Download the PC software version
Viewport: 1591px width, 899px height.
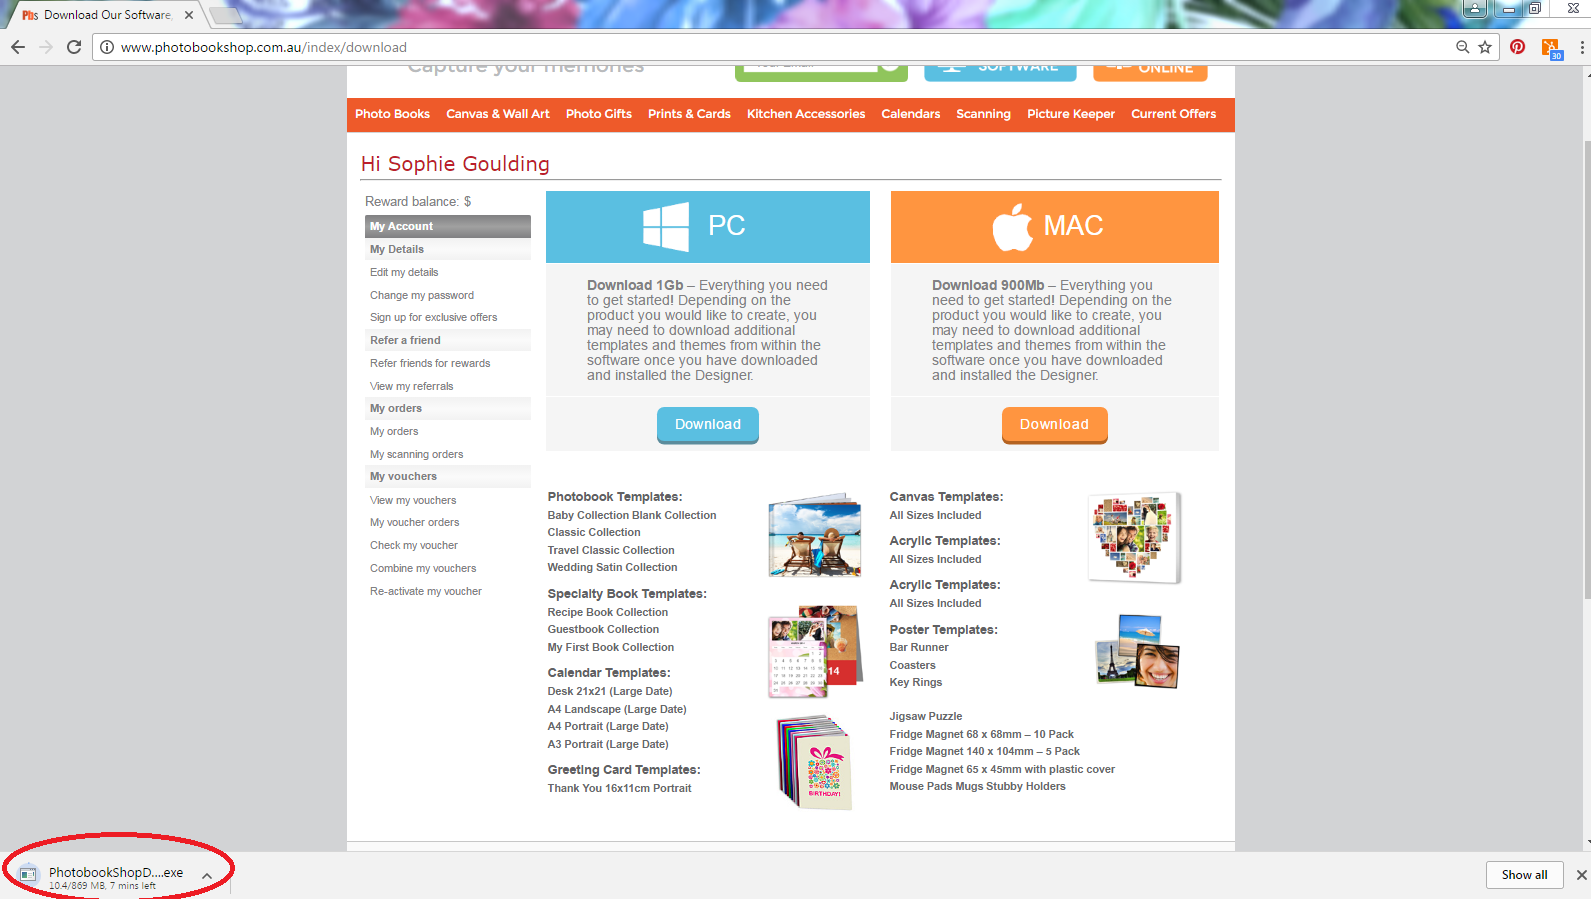click(x=707, y=425)
